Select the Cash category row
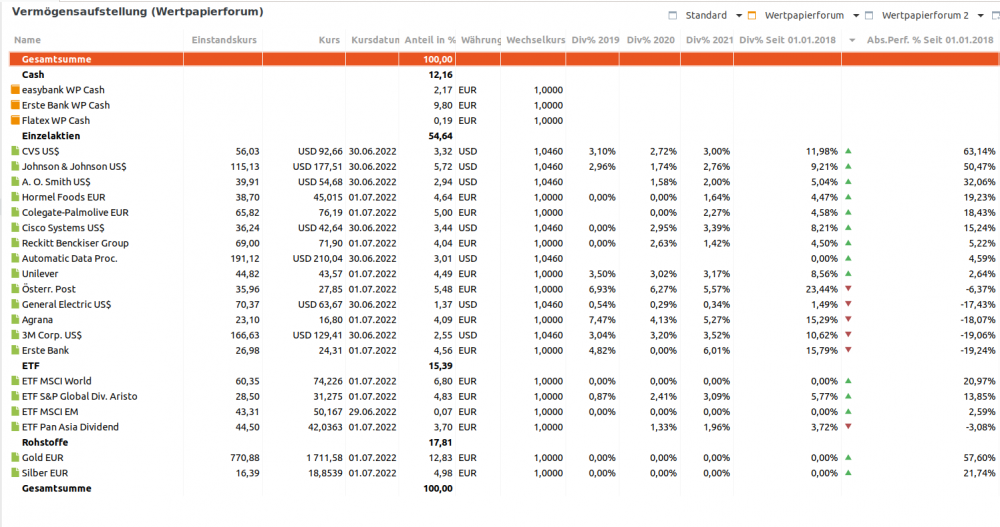The image size is (1000, 527). click(504, 75)
